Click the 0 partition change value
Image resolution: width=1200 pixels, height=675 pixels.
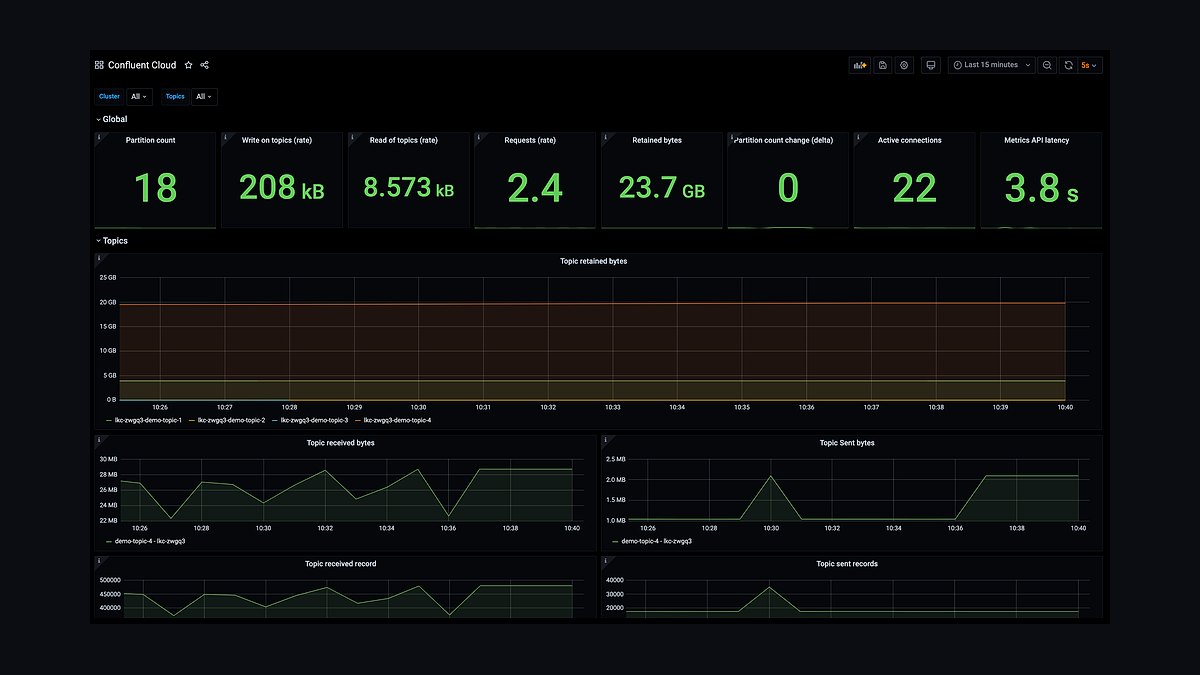(x=788, y=188)
